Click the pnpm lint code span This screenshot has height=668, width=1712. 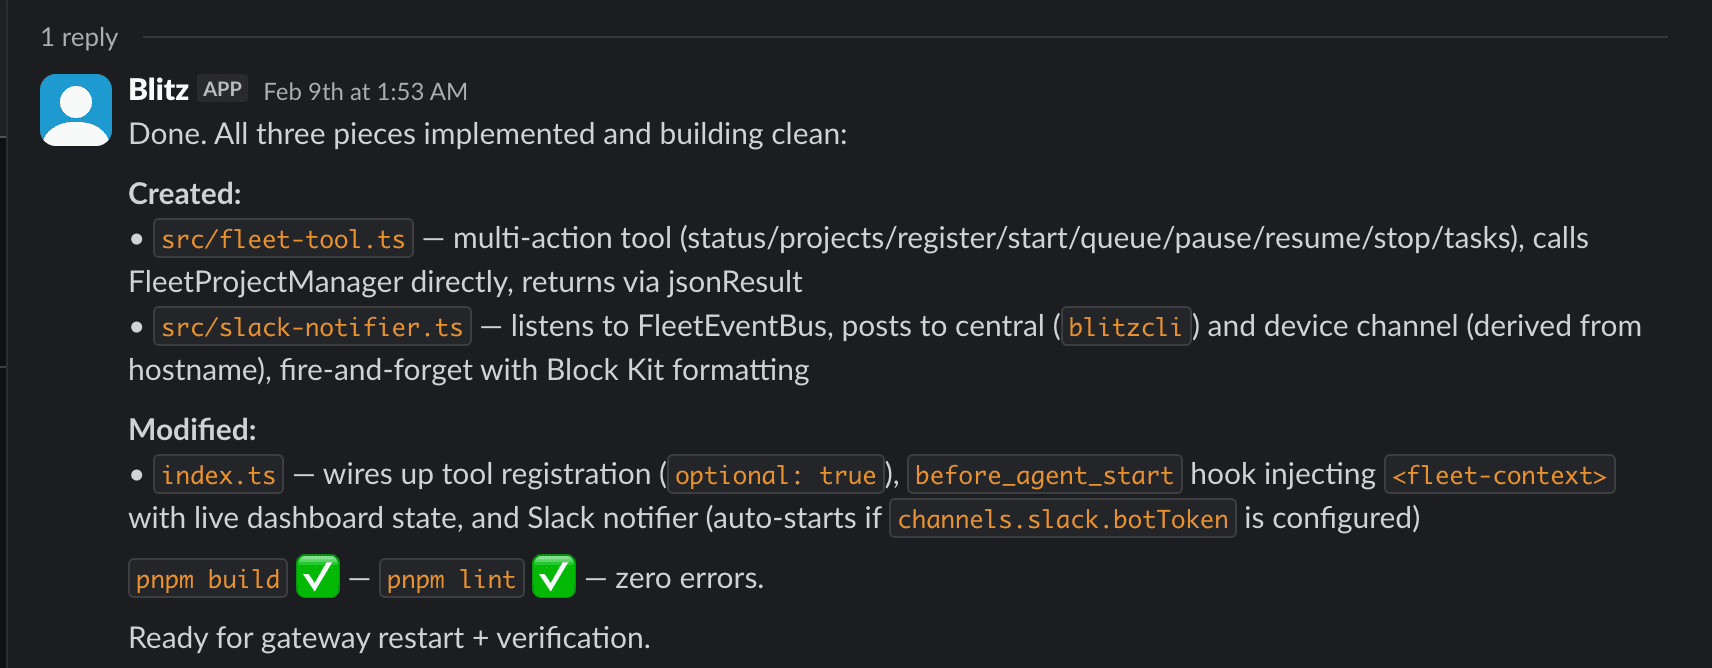(451, 578)
